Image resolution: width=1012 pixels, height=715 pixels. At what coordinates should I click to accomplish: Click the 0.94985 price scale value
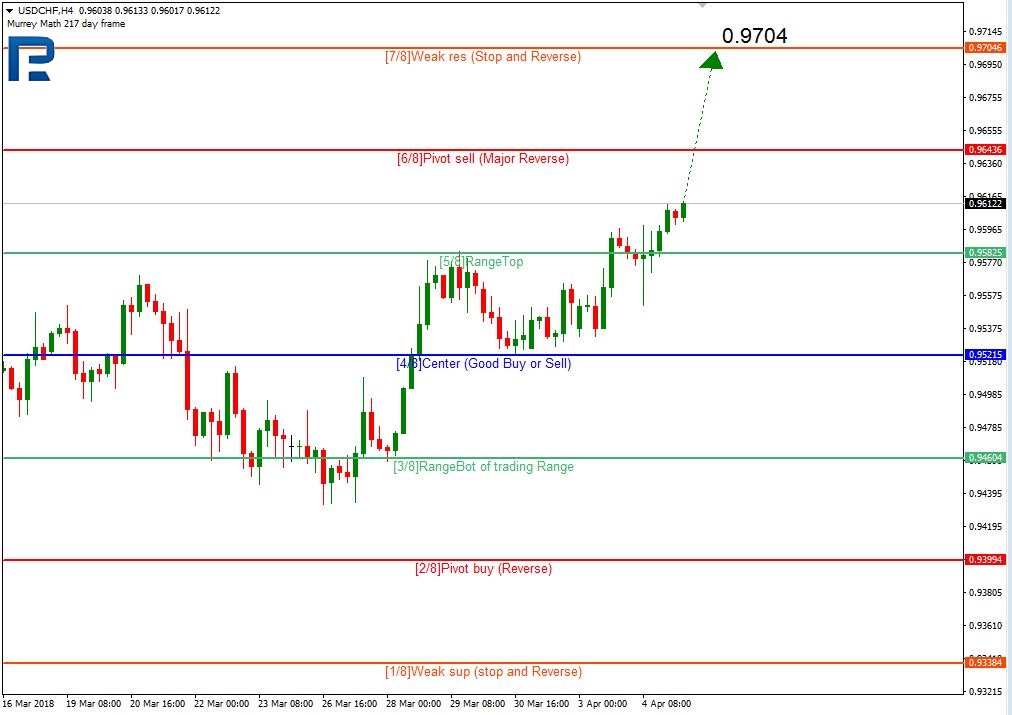987,394
